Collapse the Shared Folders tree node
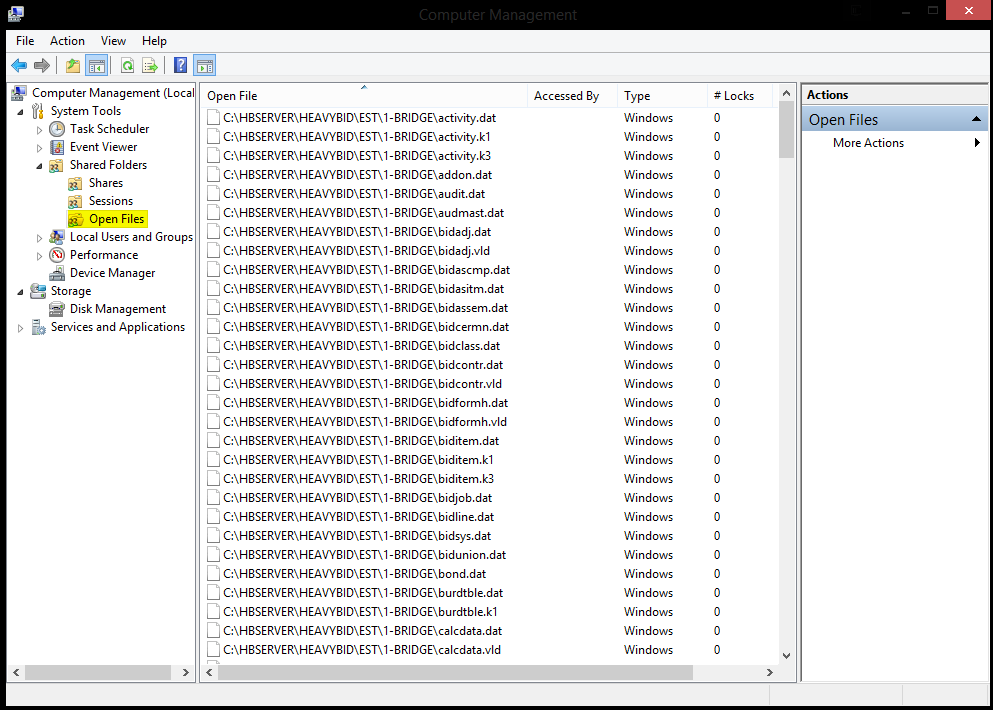This screenshot has width=993, height=710. [40, 166]
